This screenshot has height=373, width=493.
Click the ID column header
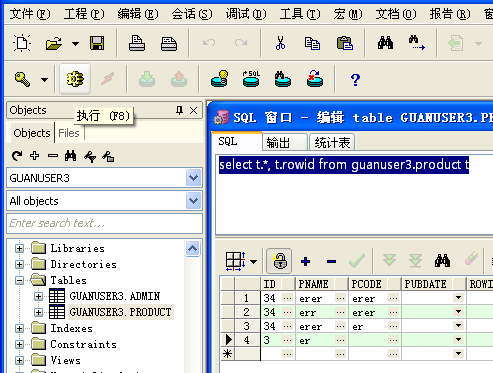tap(278, 284)
